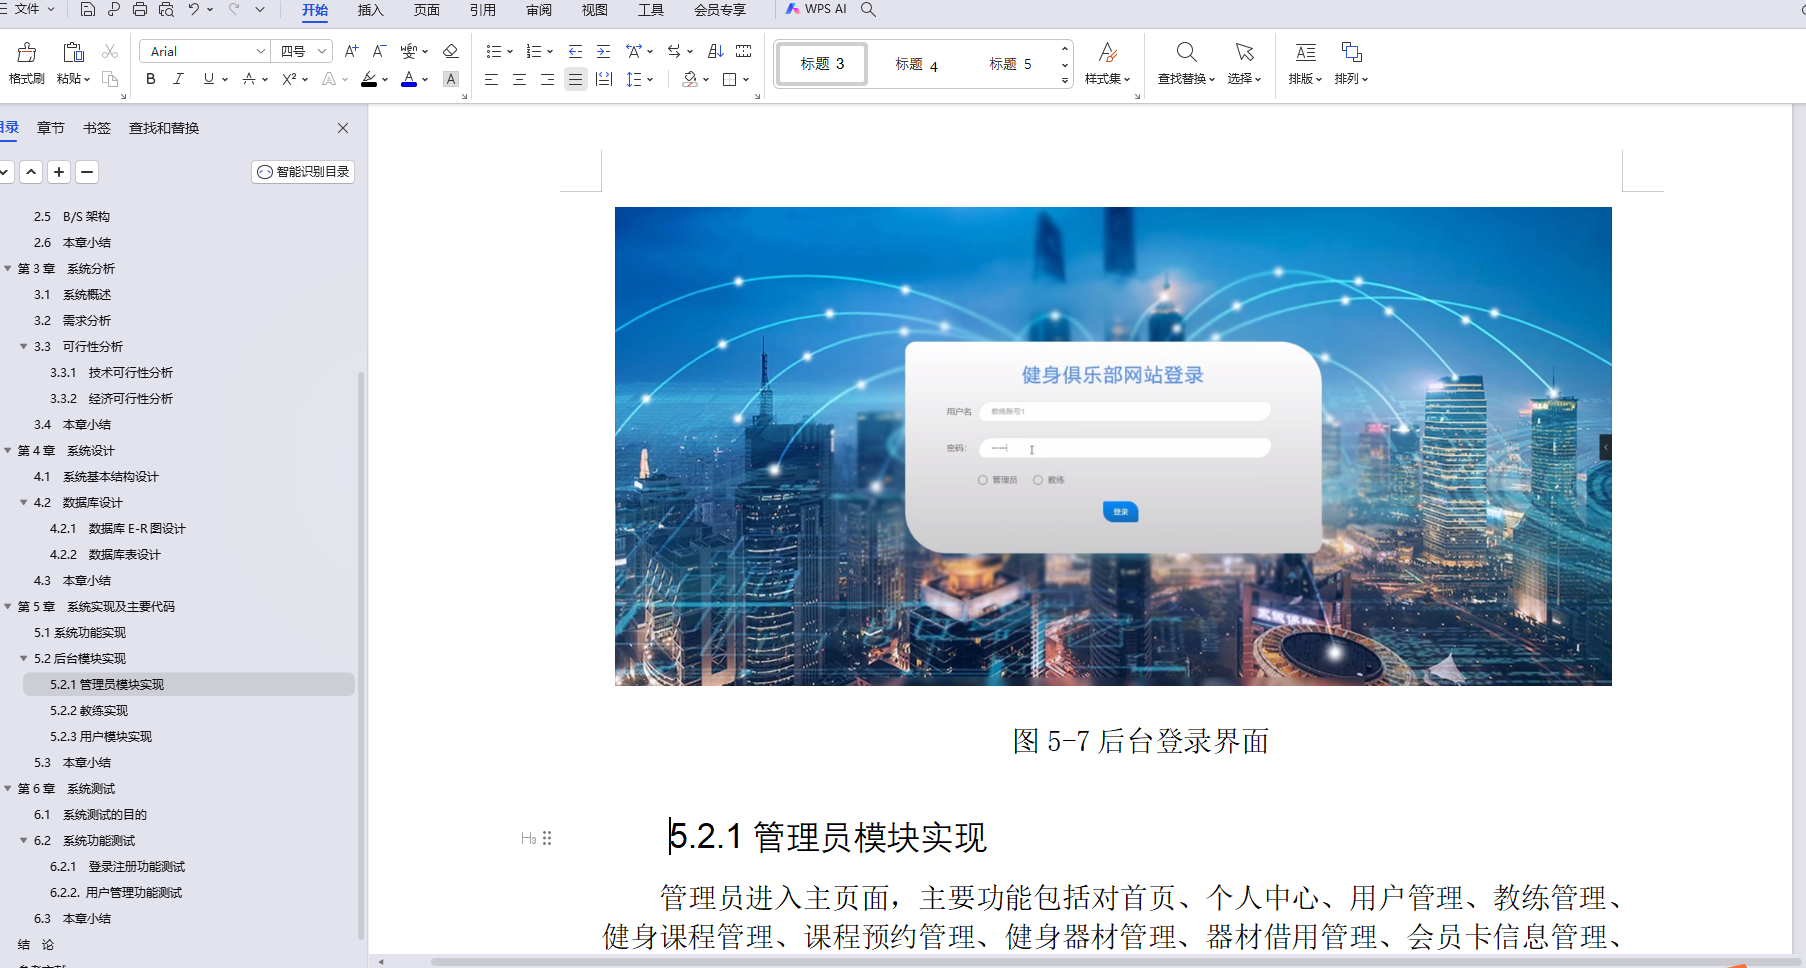Align text to the right
This screenshot has width=1806, height=968.
[x=547, y=79]
